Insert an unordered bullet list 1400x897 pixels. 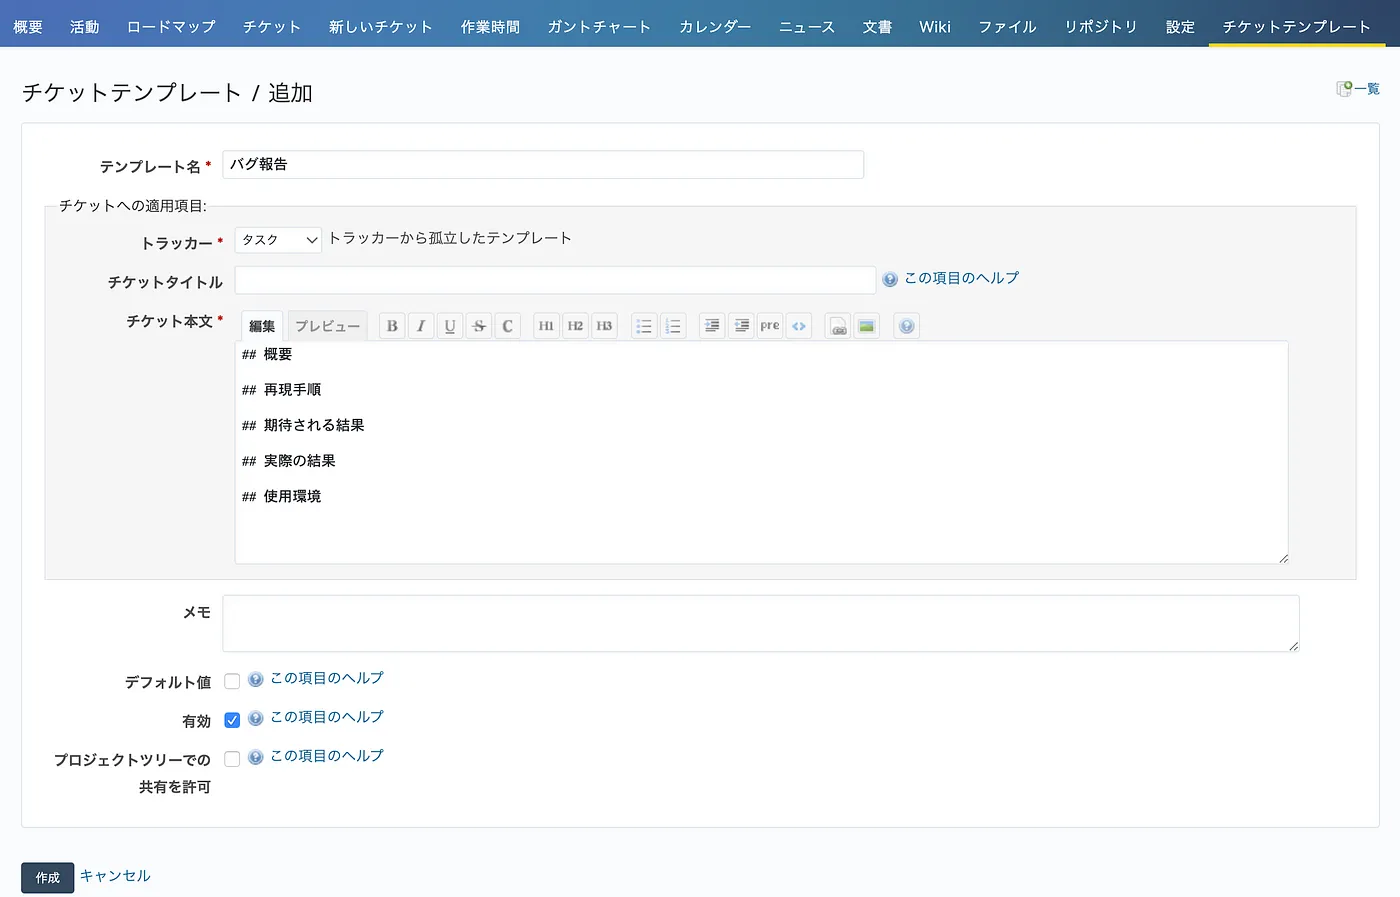644,326
